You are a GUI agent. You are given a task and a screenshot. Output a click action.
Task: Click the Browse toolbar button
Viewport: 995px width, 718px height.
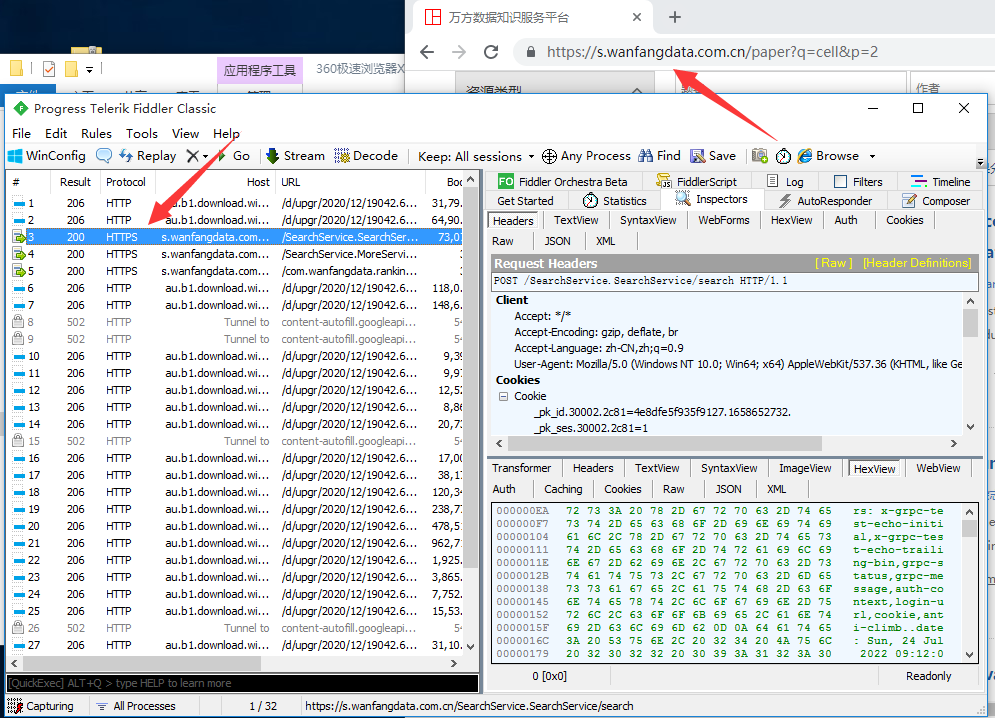click(x=828, y=156)
